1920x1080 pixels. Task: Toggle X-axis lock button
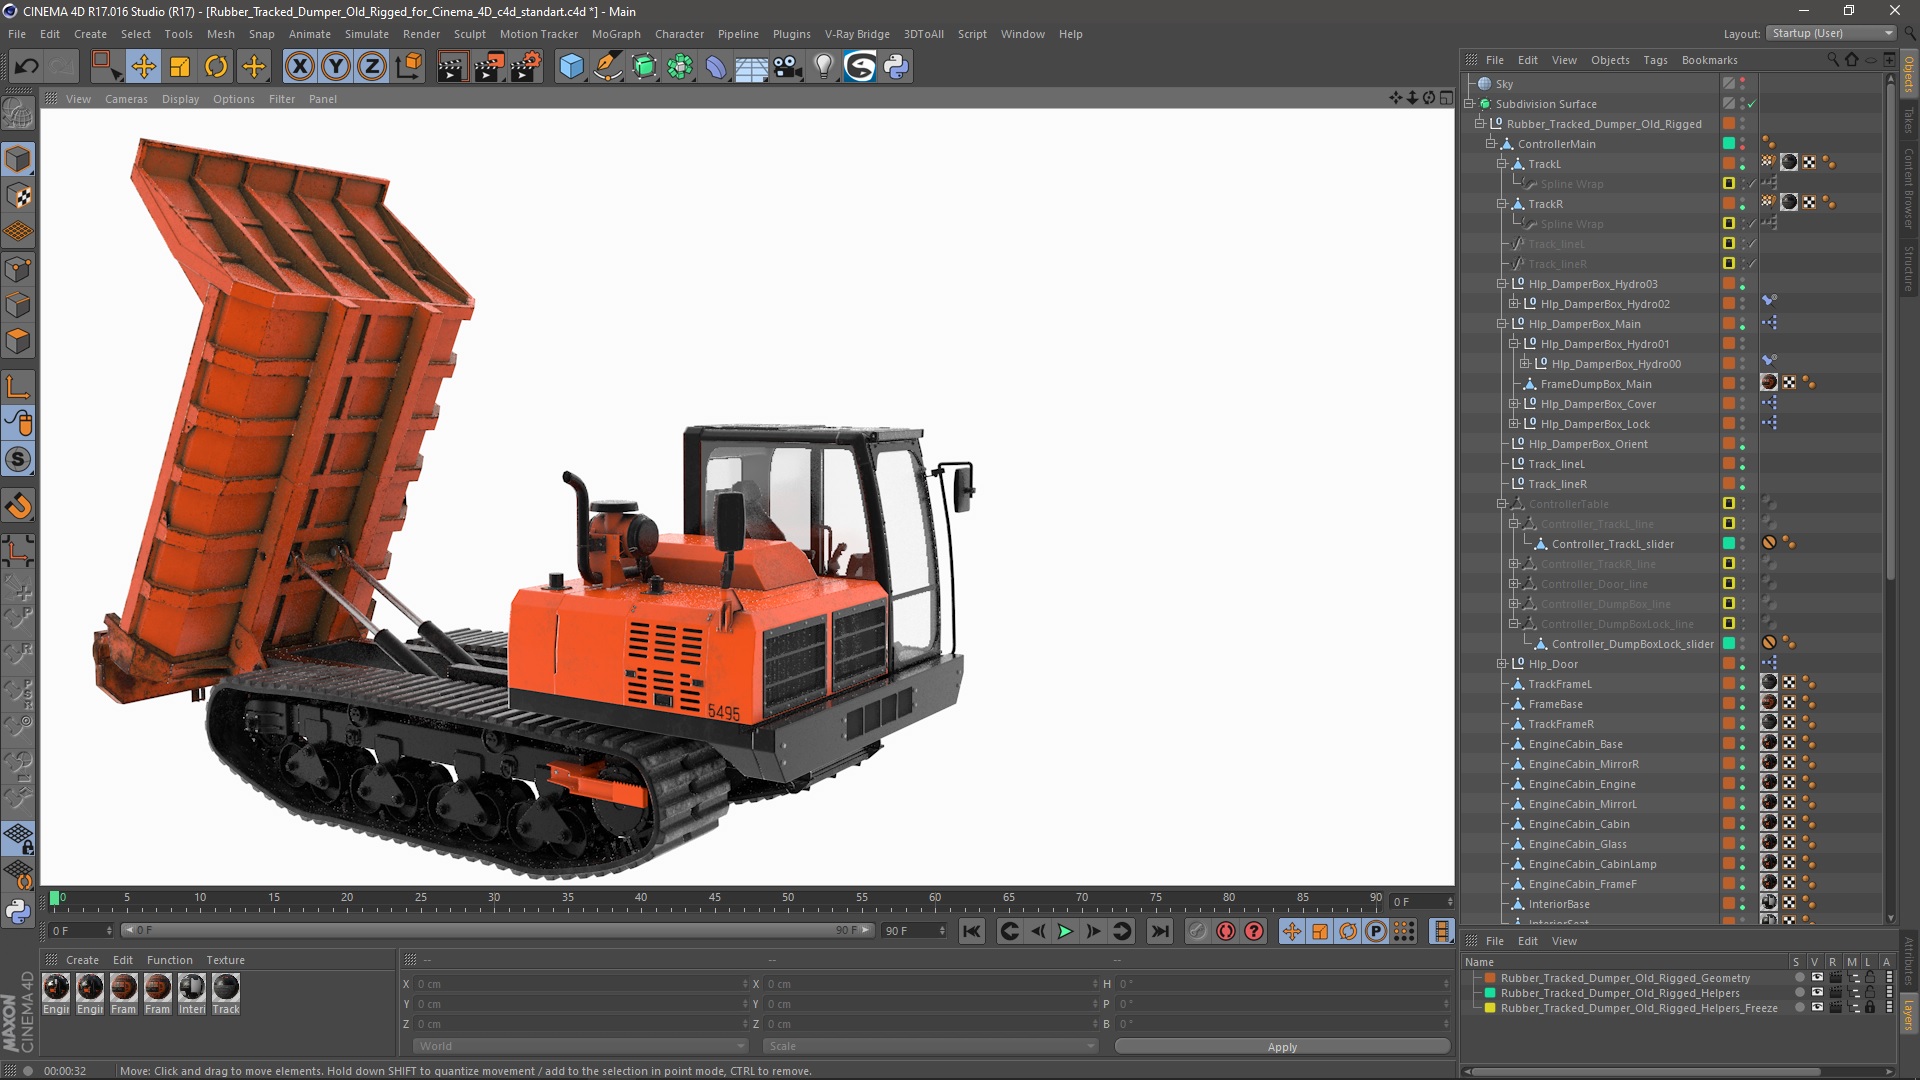tap(299, 67)
